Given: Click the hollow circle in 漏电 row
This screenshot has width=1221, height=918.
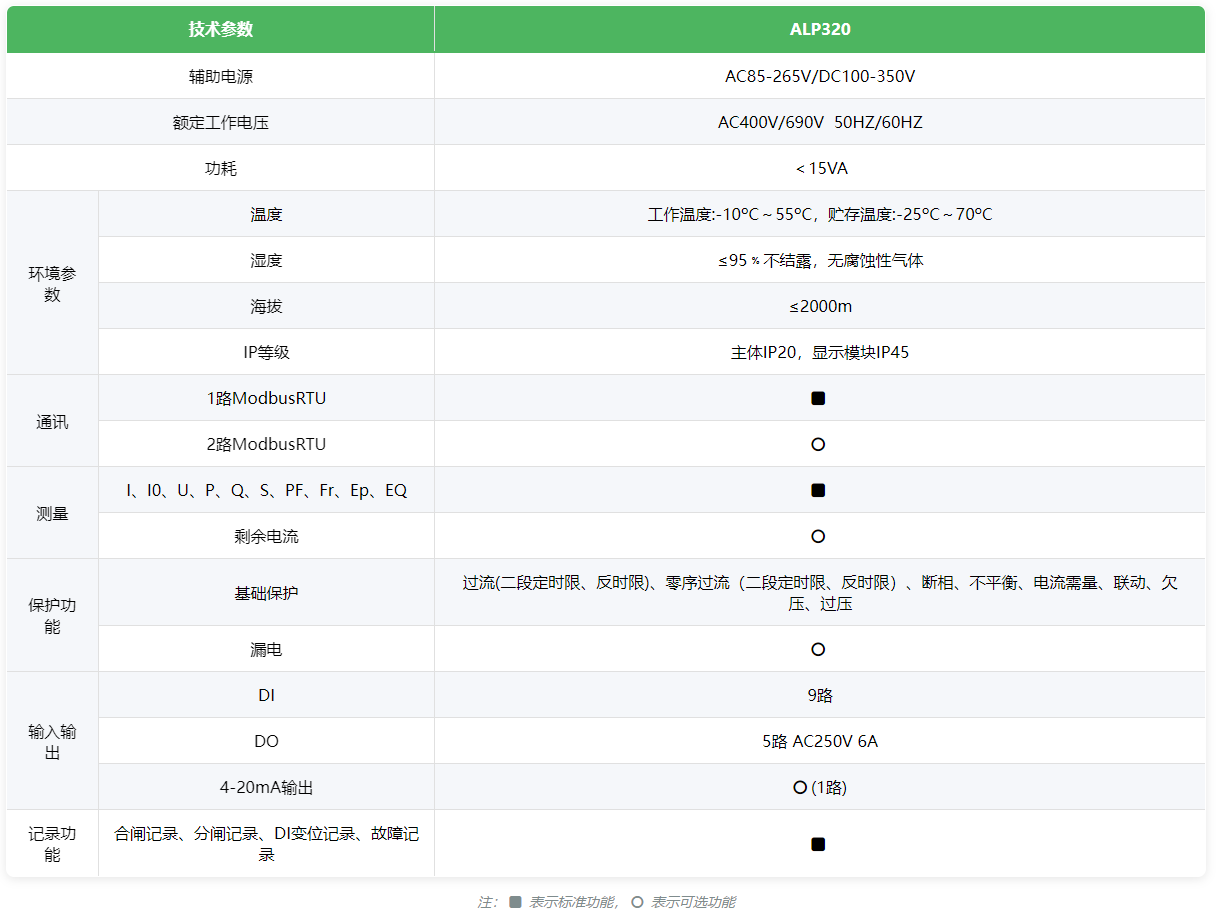Looking at the screenshot, I should coord(818,649).
